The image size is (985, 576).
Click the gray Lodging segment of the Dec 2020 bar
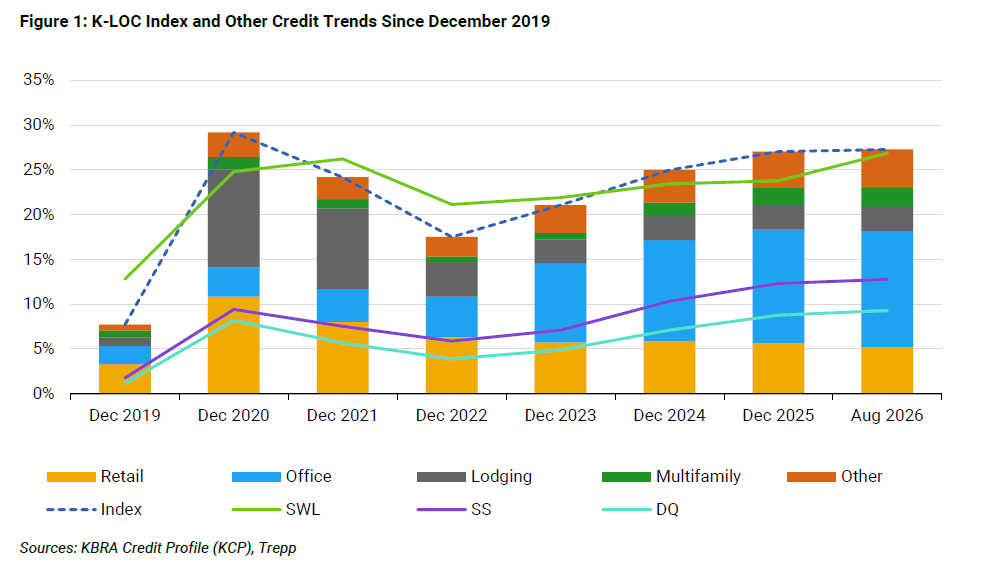[x=234, y=219]
